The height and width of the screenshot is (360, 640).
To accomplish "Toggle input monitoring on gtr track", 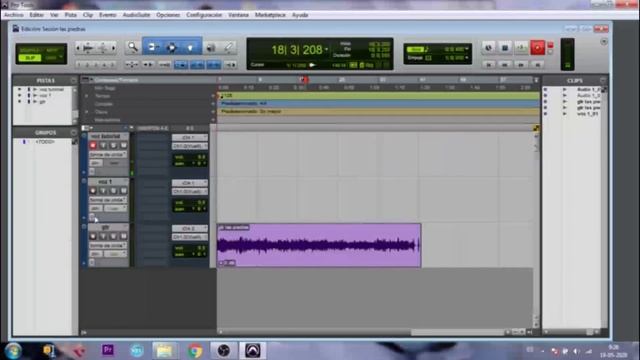I will pyautogui.click(x=103, y=236).
